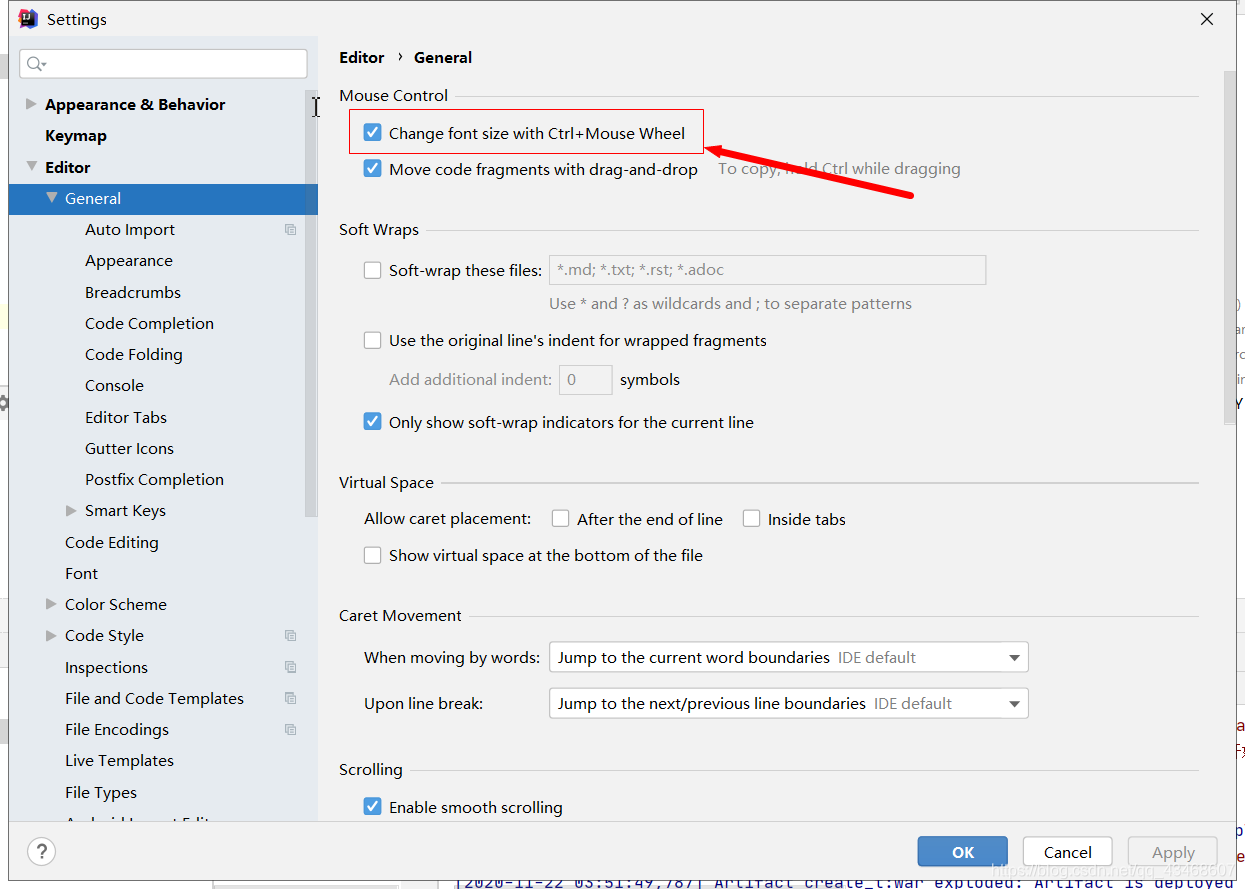The width and height of the screenshot is (1245, 889).
Task: Open File Types settings
Action: [x=101, y=792]
